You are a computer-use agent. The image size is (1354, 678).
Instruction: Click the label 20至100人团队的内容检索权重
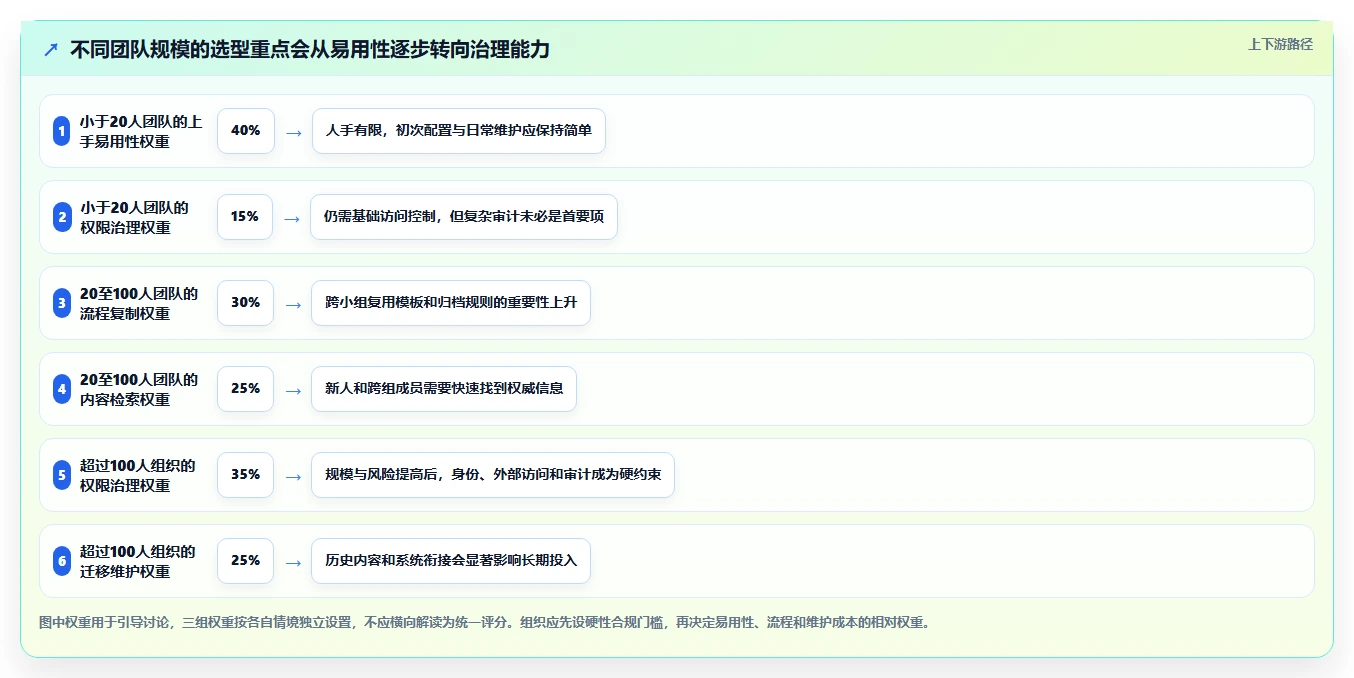(x=139, y=389)
